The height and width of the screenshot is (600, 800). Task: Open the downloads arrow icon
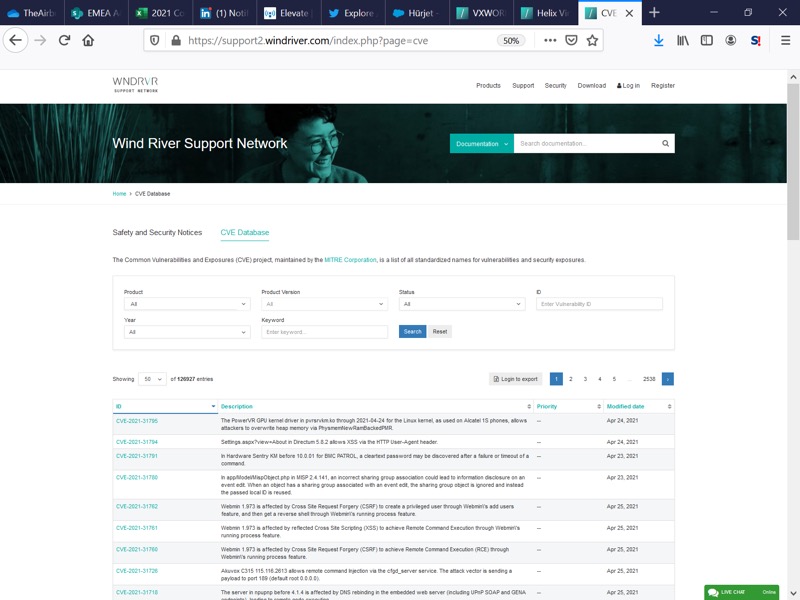tap(659, 40)
